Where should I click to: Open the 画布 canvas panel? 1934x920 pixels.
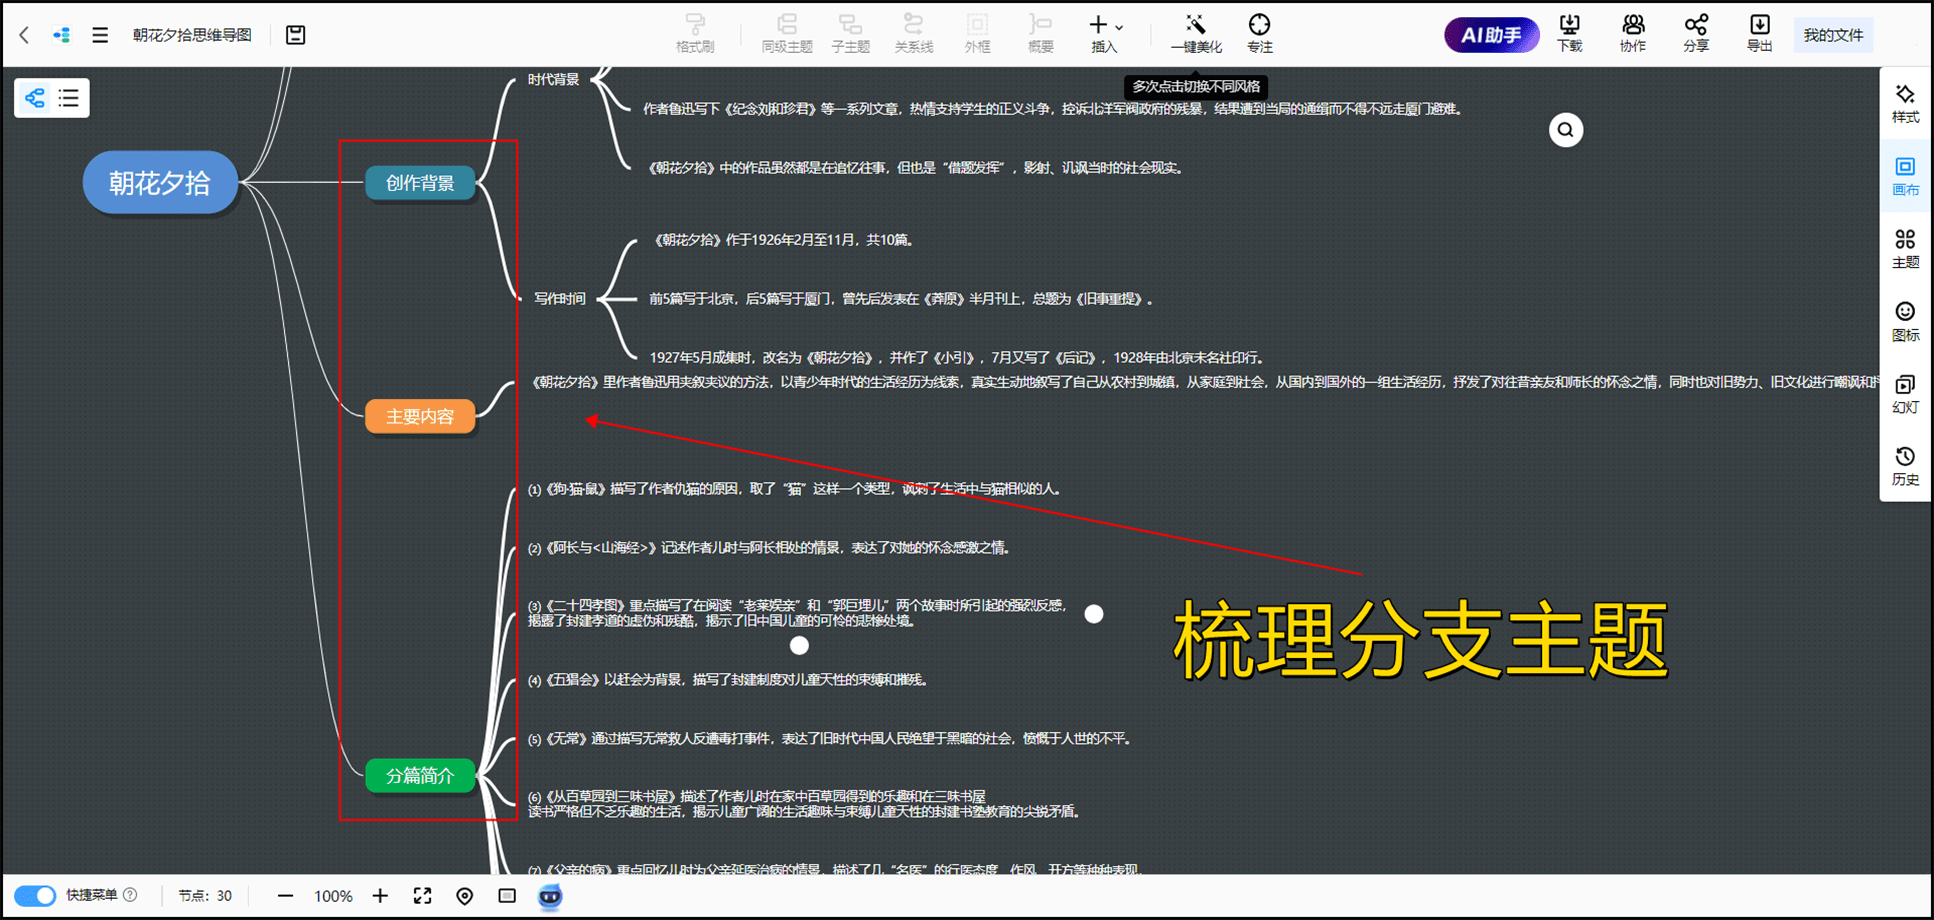pyautogui.click(x=1905, y=176)
